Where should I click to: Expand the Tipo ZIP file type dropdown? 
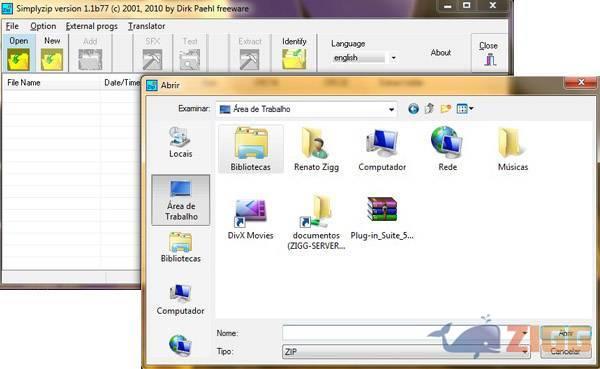(525, 351)
